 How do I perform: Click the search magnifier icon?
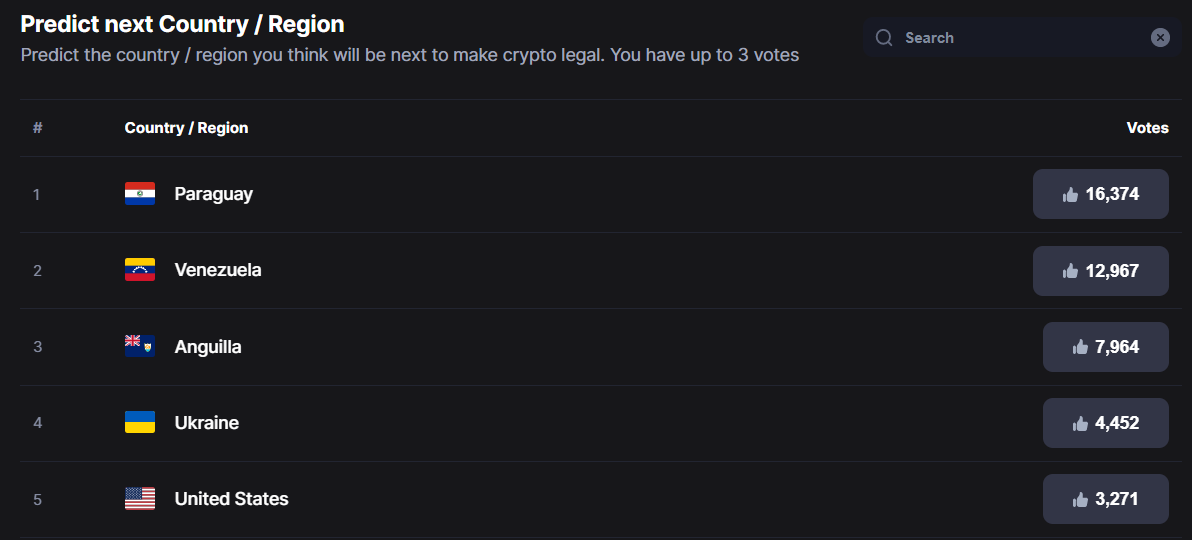[883, 38]
